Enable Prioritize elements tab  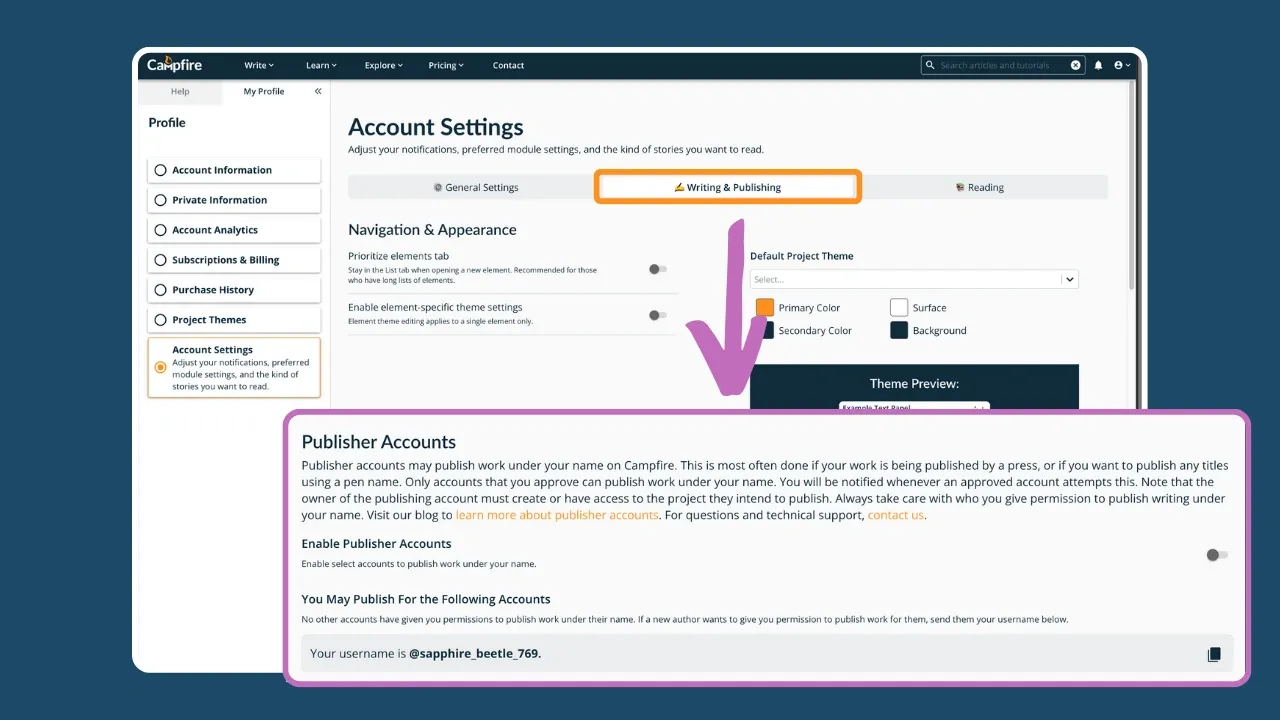[x=657, y=269]
